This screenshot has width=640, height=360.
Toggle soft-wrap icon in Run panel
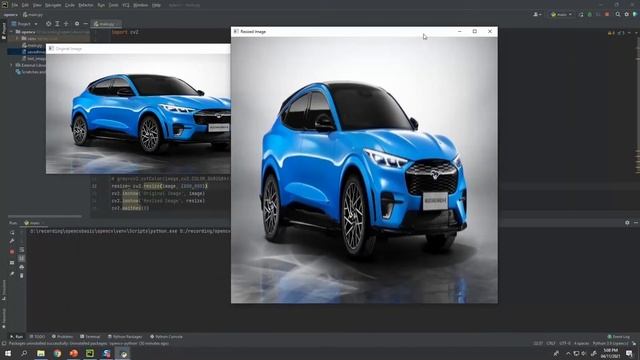pos(22,250)
